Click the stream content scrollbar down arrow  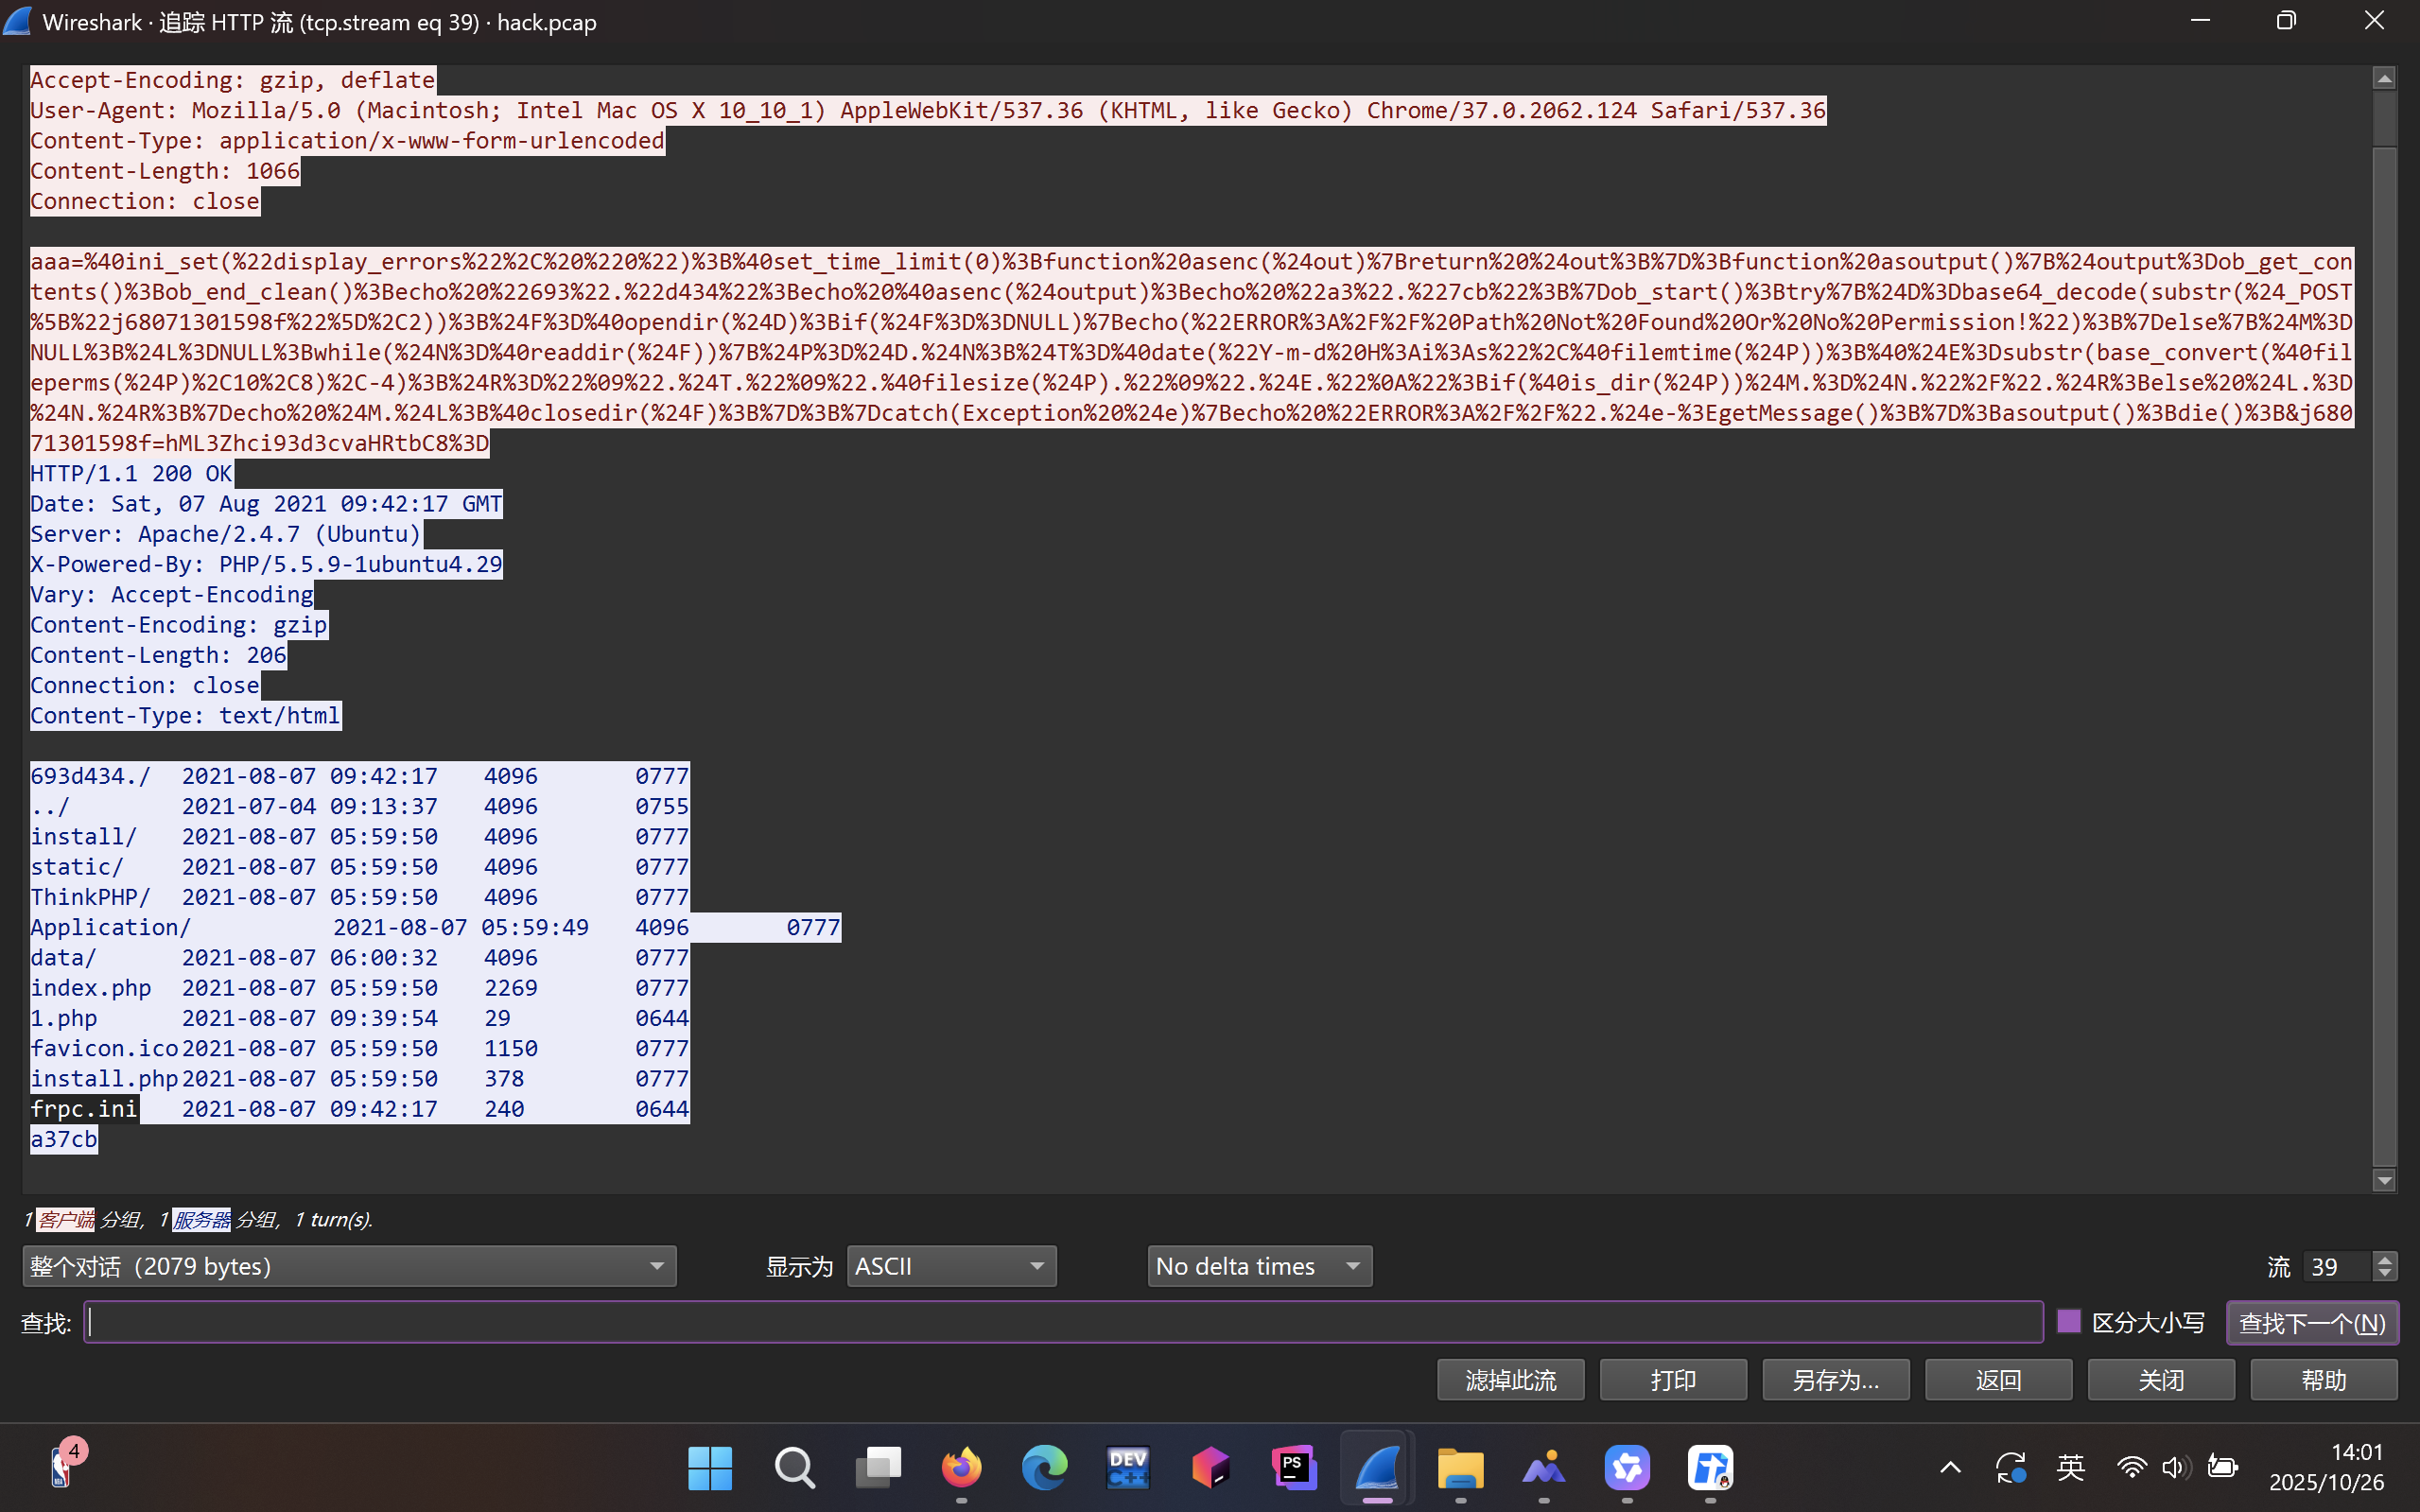[x=2385, y=1180]
